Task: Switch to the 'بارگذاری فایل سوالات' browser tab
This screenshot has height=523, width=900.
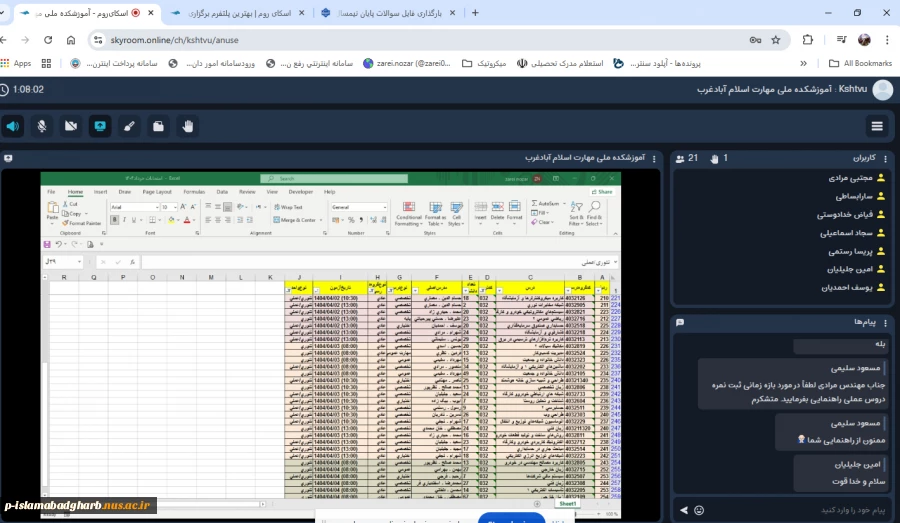Action: coord(390,13)
